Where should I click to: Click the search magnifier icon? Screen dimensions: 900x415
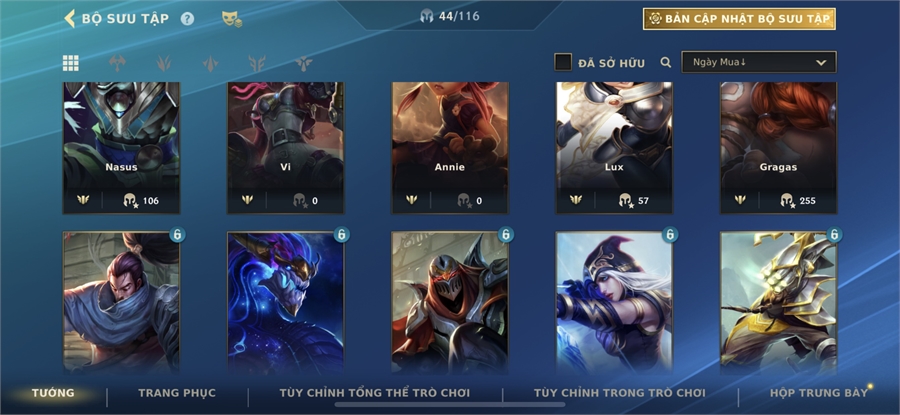pyautogui.click(x=666, y=62)
